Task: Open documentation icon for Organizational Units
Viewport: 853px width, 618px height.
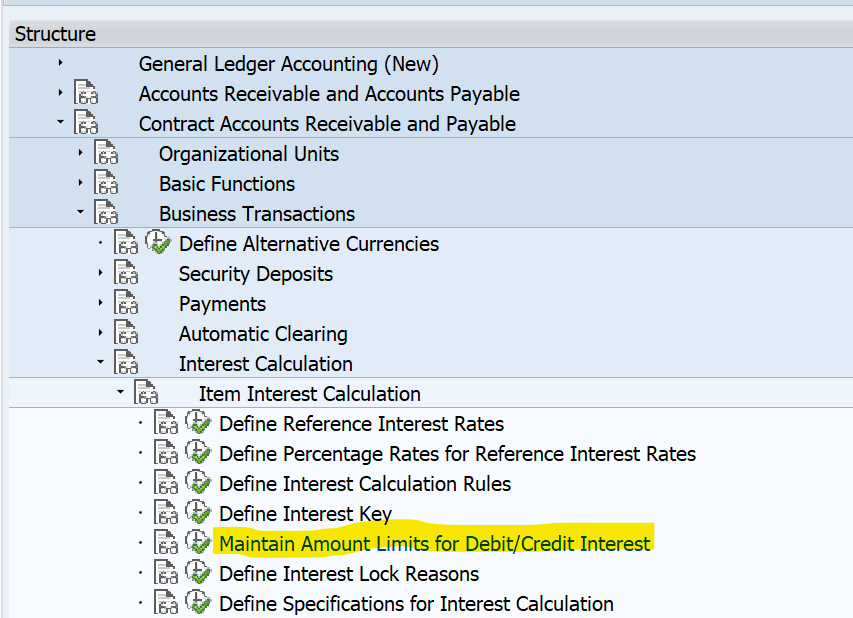Action: tap(106, 152)
